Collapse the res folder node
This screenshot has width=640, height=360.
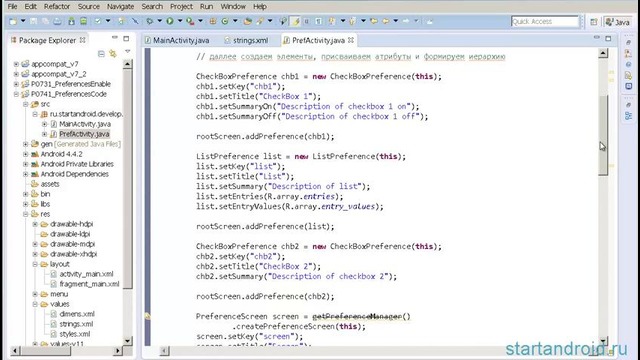[26, 214]
